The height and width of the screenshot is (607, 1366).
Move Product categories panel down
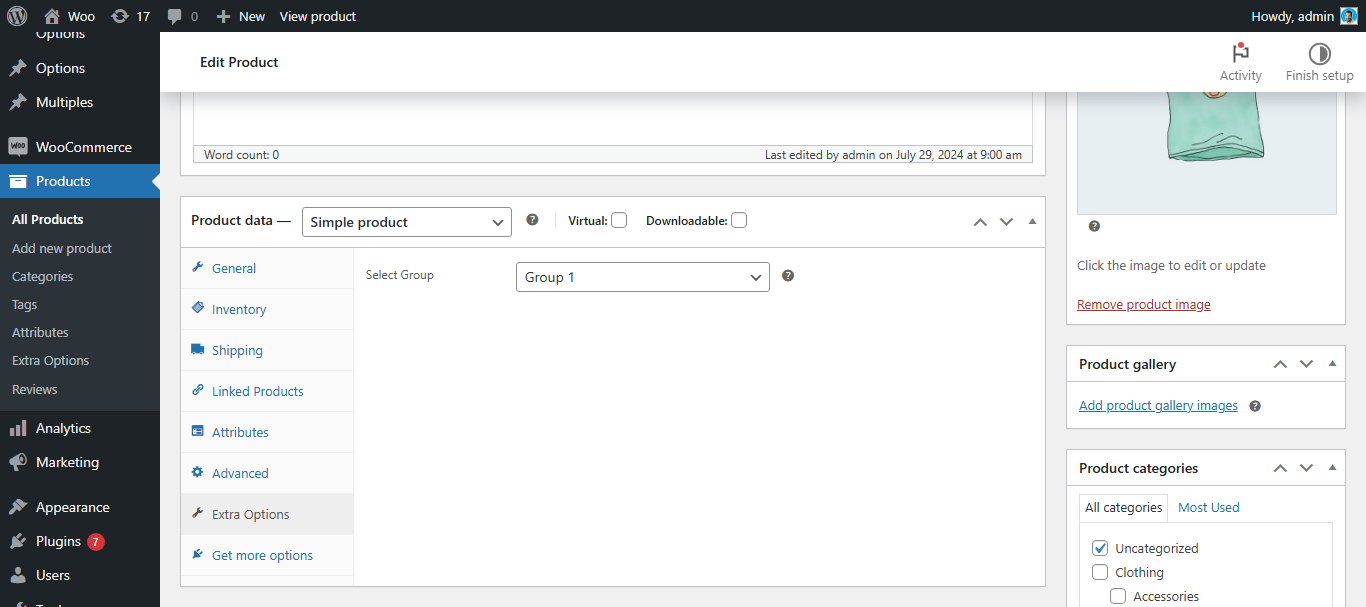pos(1306,468)
